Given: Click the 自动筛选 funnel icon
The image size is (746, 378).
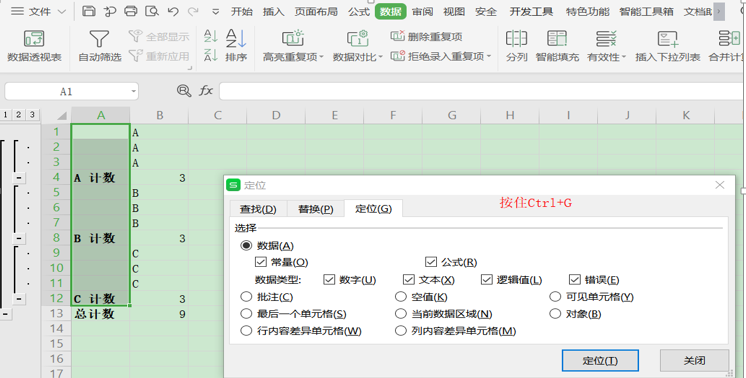Looking at the screenshot, I should pyautogui.click(x=99, y=39).
